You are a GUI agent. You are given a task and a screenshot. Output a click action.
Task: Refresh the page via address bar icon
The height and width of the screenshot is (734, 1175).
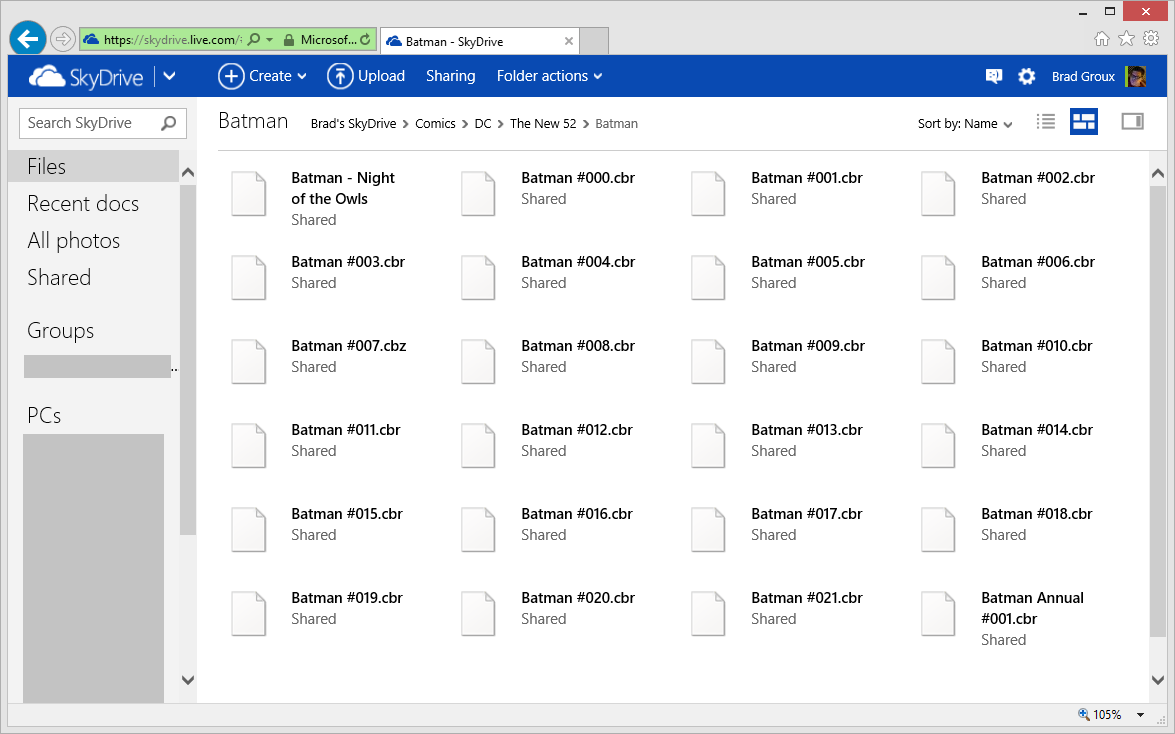click(x=365, y=40)
